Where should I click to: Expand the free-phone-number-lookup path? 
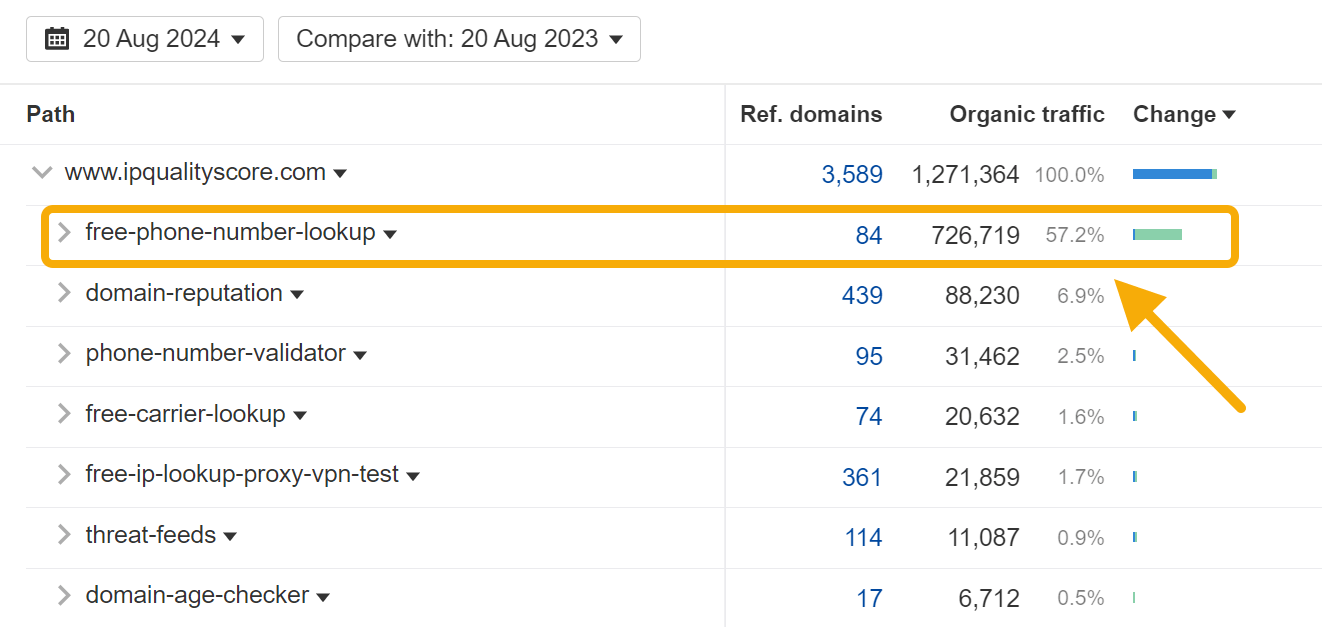(x=64, y=234)
